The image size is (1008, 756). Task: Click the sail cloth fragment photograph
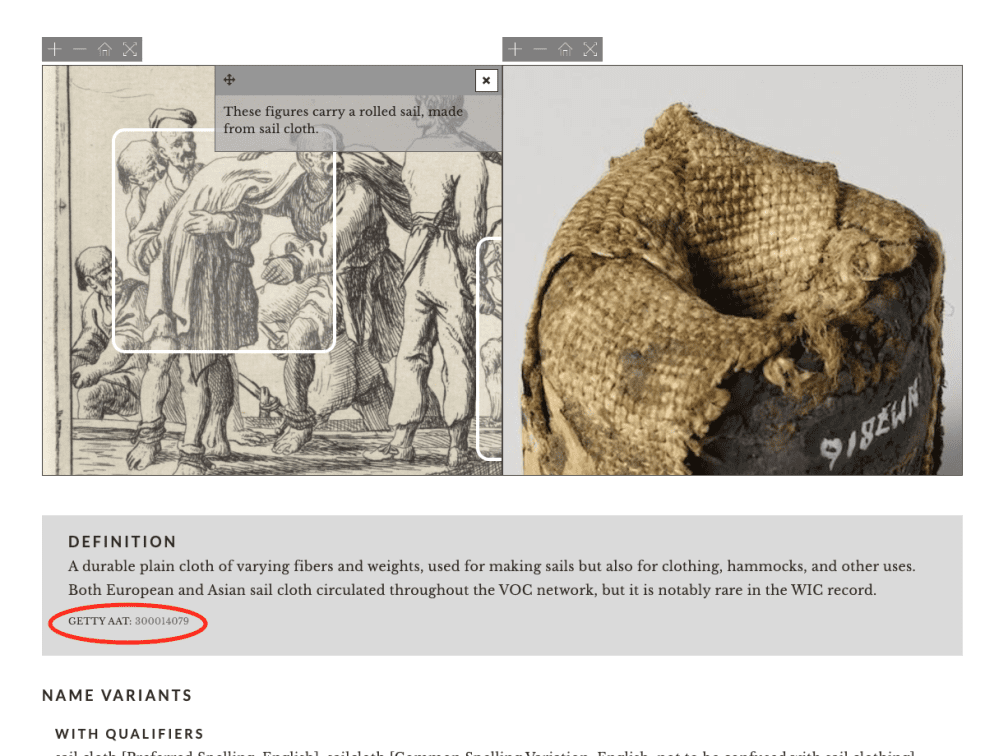[732, 271]
